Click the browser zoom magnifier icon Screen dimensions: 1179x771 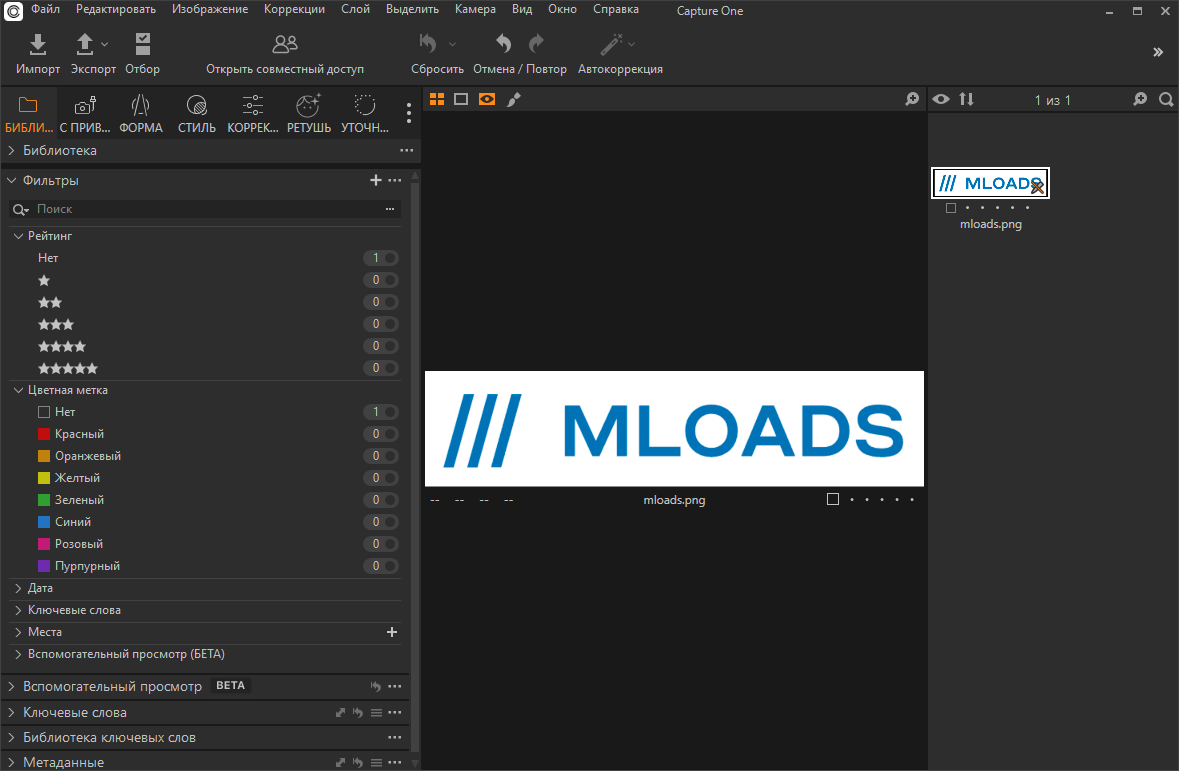(x=1140, y=99)
